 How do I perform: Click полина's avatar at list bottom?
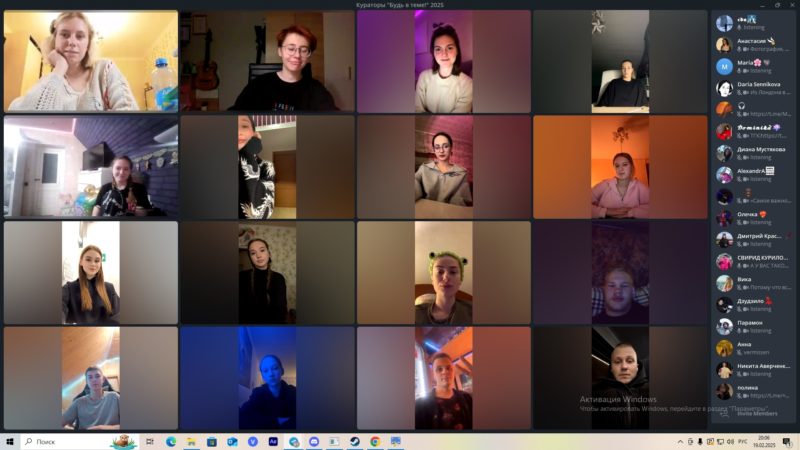[724, 391]
